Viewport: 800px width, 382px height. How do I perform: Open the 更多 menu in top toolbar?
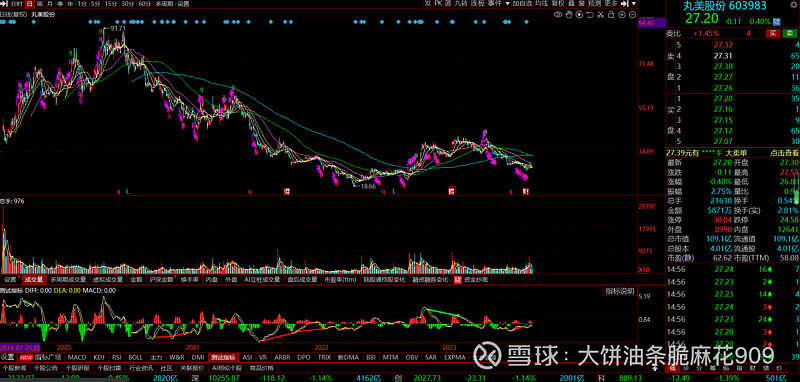(x=611, y=3)
